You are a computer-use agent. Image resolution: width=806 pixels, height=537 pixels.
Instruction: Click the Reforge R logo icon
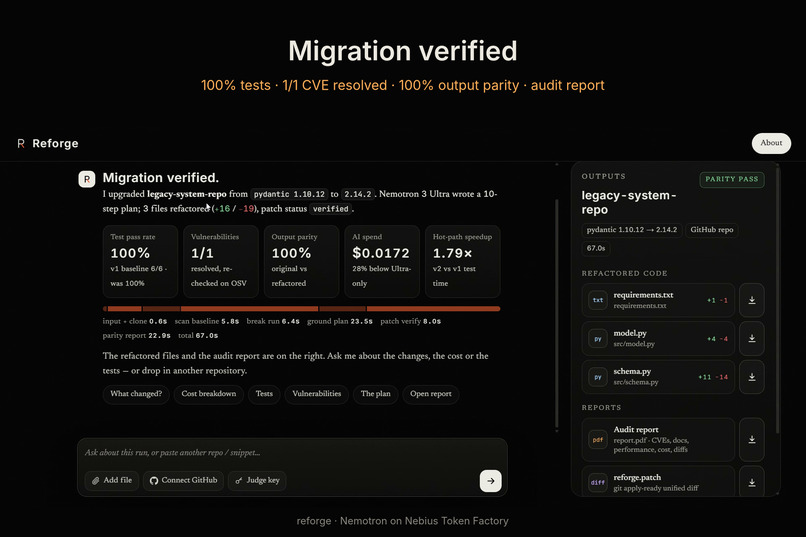(21, 143)
